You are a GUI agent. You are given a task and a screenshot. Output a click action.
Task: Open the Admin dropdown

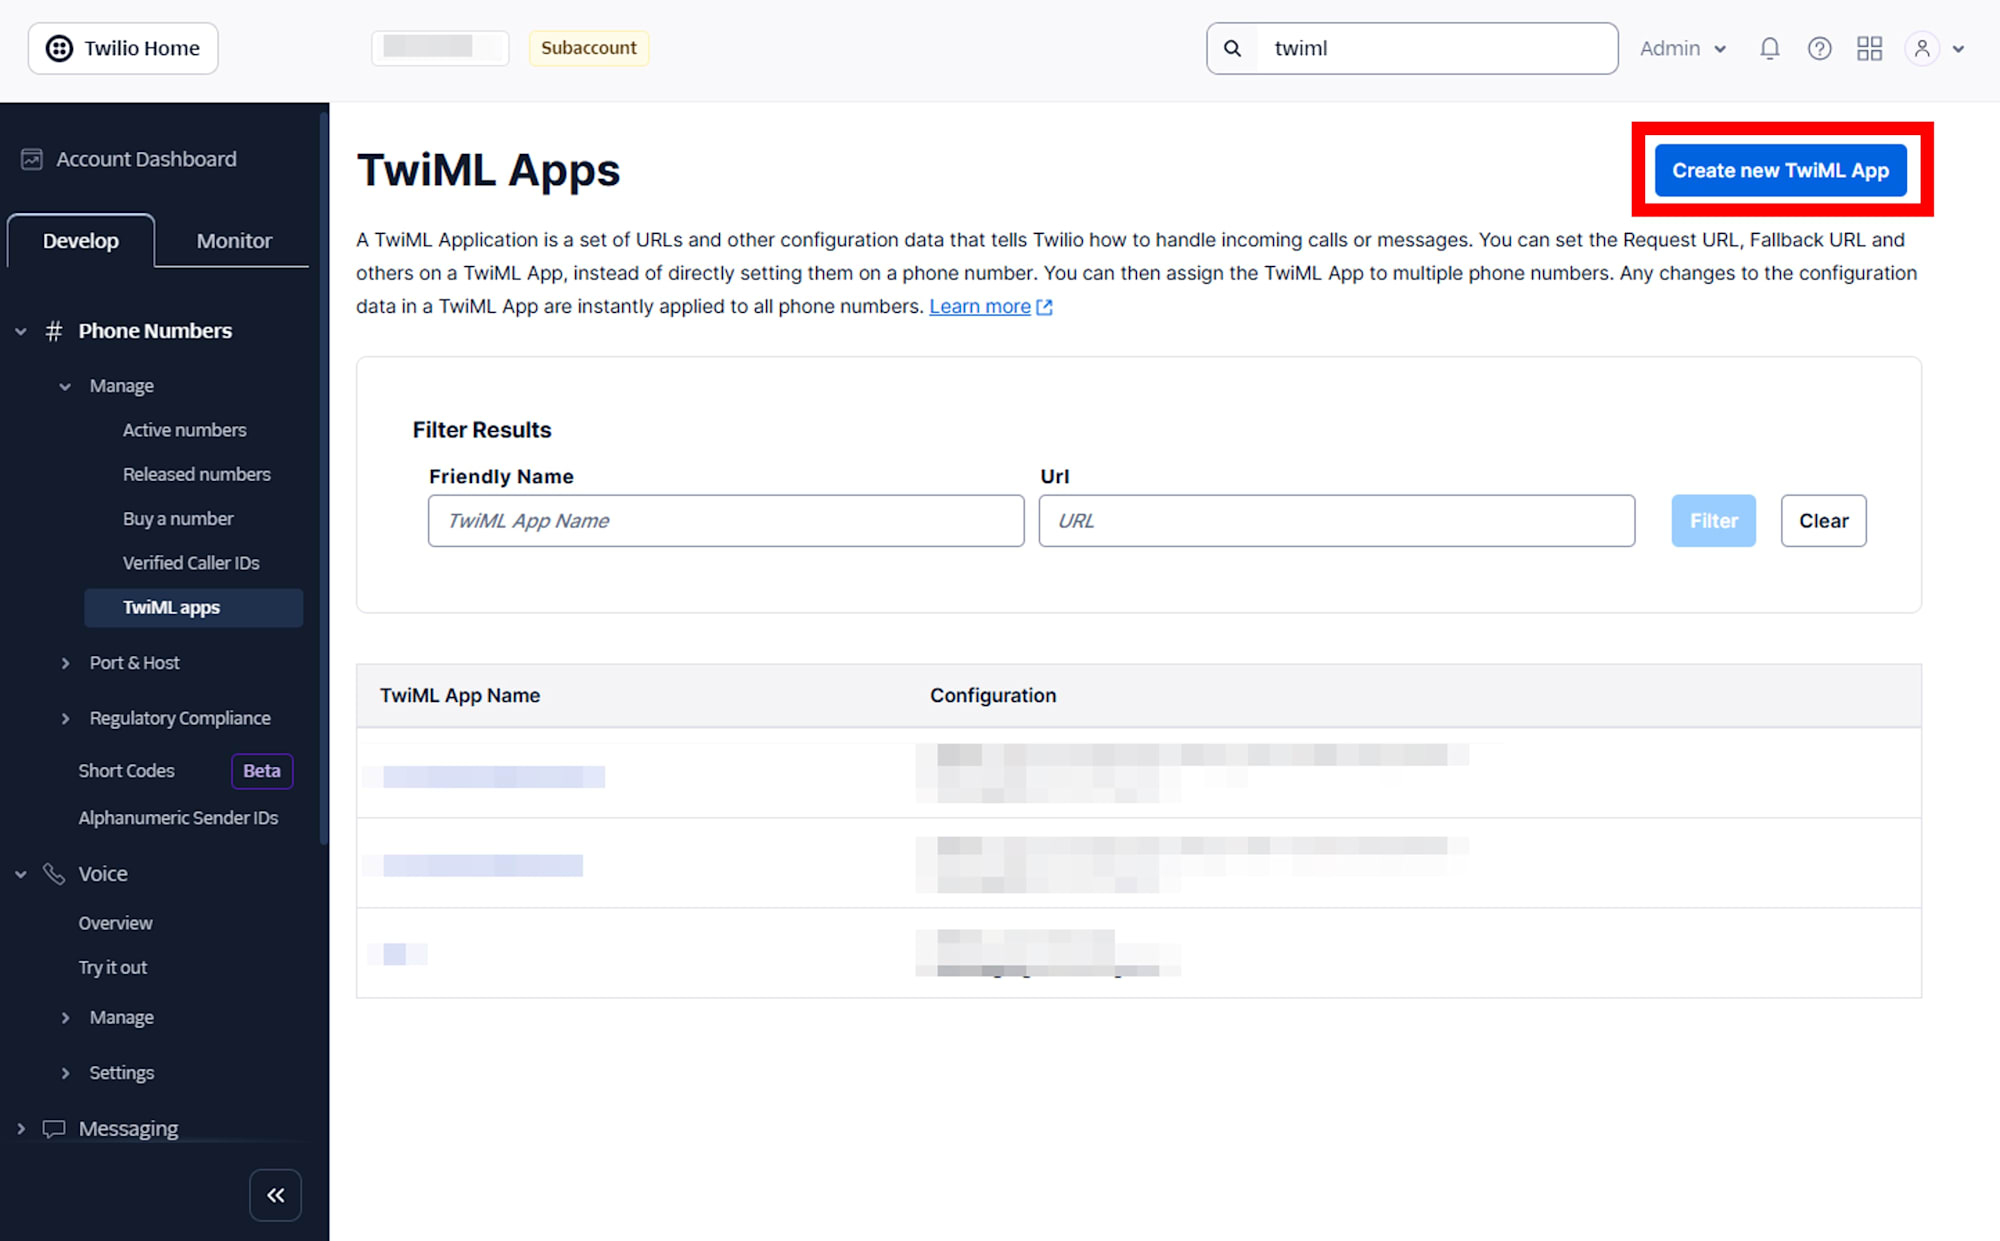[x=1682, y=48]
